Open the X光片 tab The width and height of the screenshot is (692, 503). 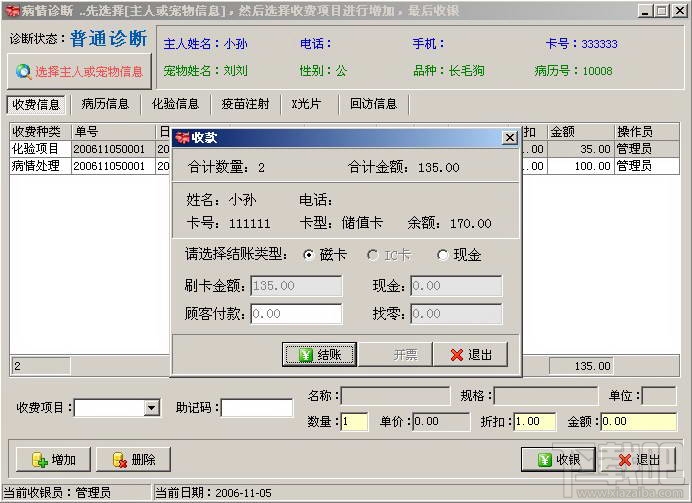tap(306, 104)
